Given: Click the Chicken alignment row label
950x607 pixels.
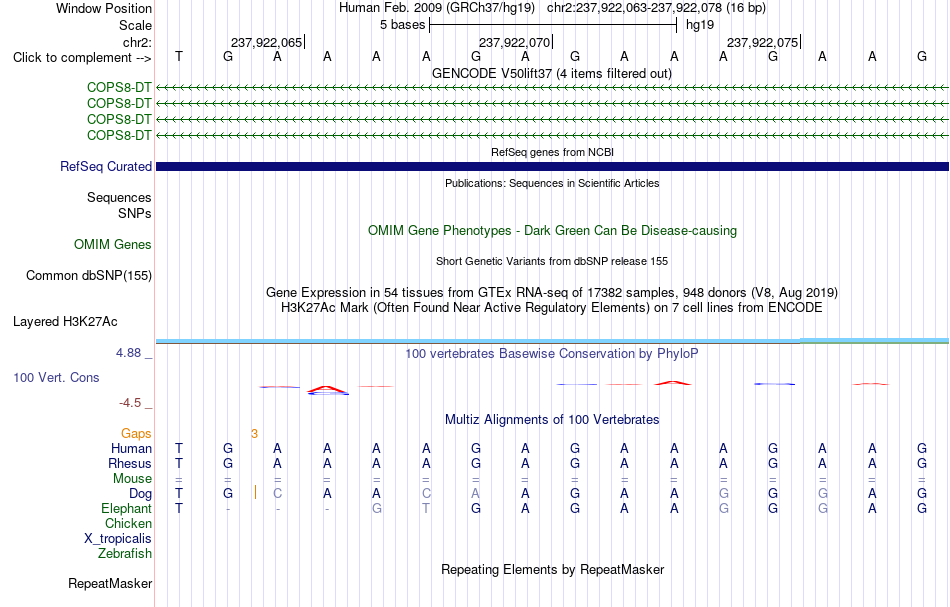Looking at the screenshot, I should [128, 523].
